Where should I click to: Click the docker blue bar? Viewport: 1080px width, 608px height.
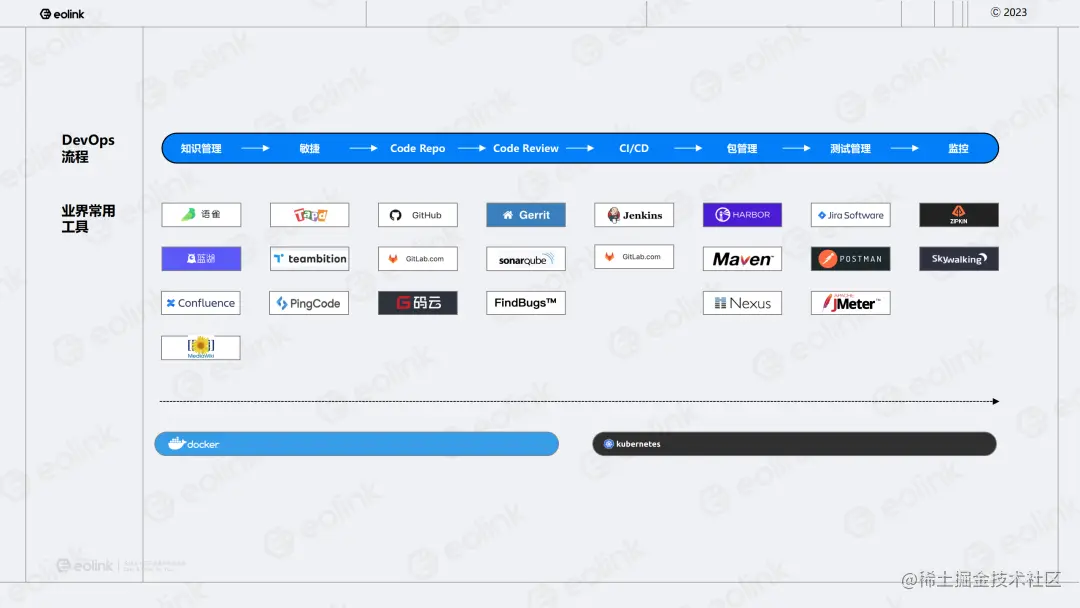356,444
